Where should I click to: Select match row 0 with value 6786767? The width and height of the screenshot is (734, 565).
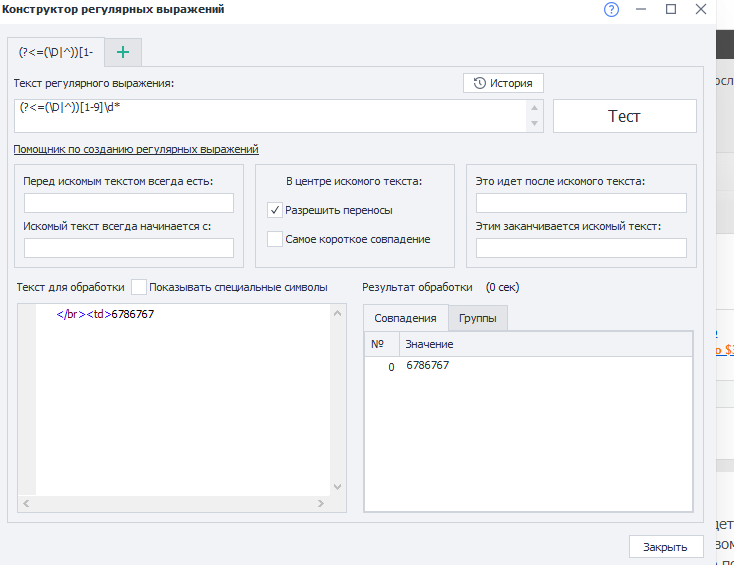click(x=427, y=366)
